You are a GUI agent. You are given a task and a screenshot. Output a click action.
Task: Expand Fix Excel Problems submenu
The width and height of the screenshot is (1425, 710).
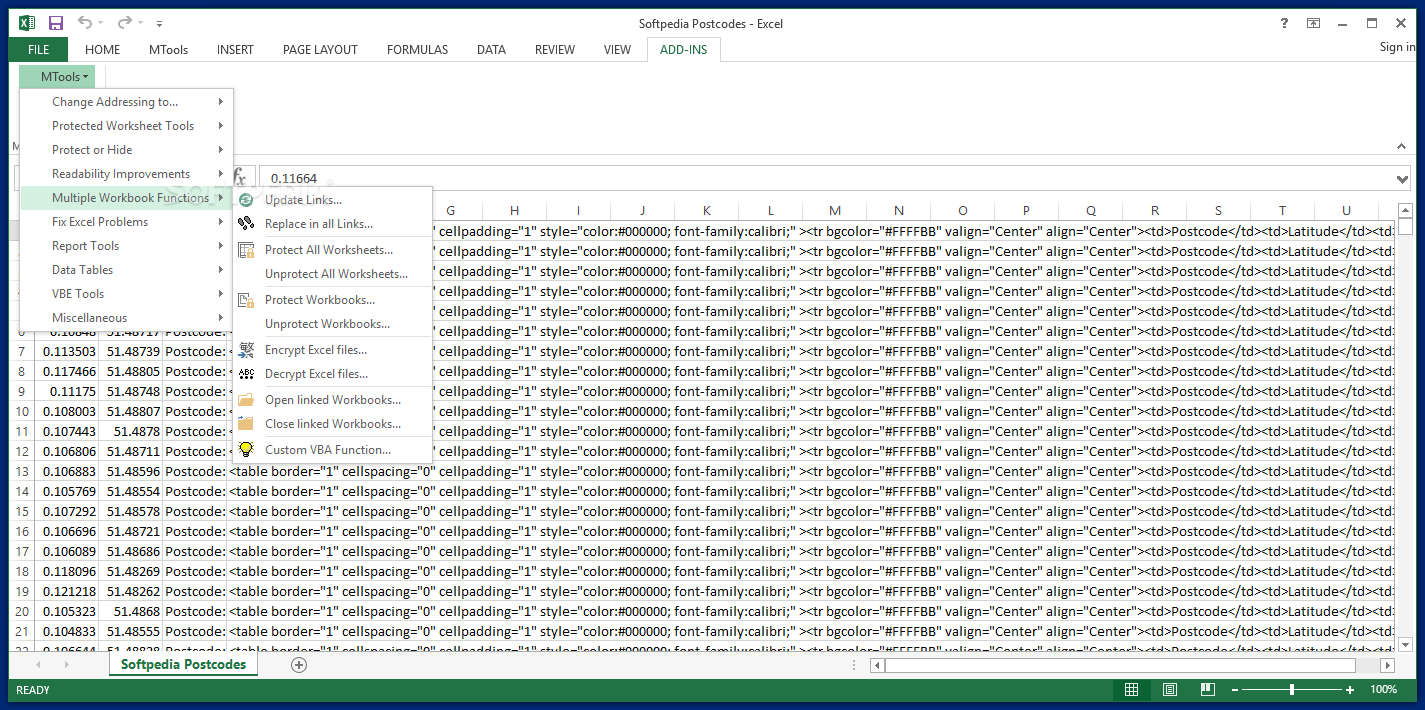(127, 222)
